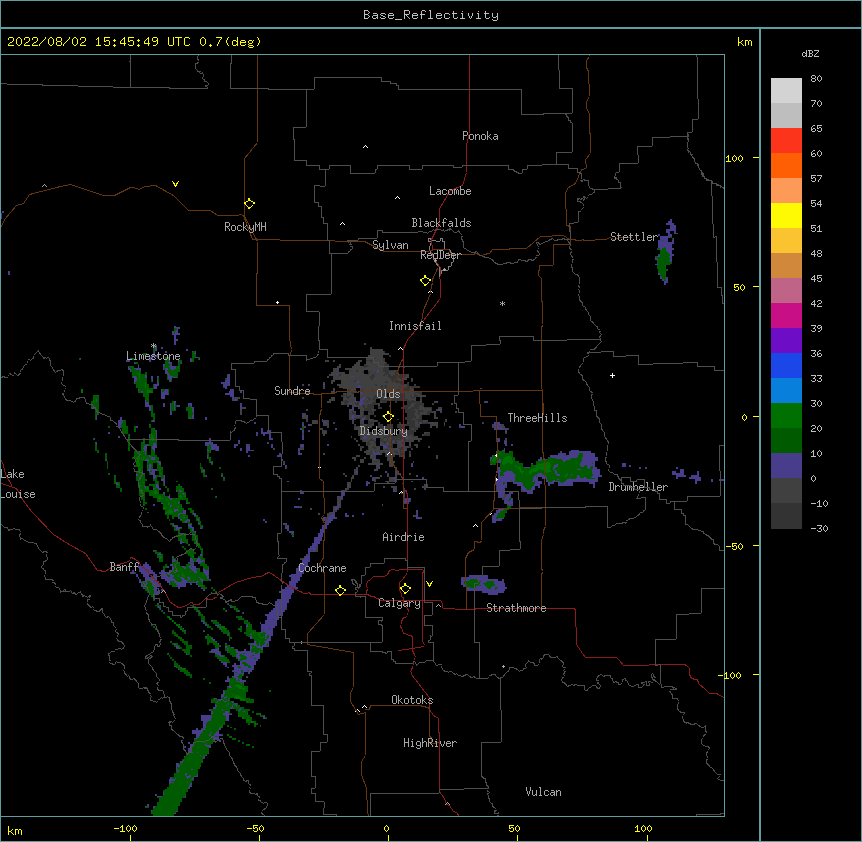Click the small echo cell above Strathmore
862x842 pixels.
click(483, 584)
